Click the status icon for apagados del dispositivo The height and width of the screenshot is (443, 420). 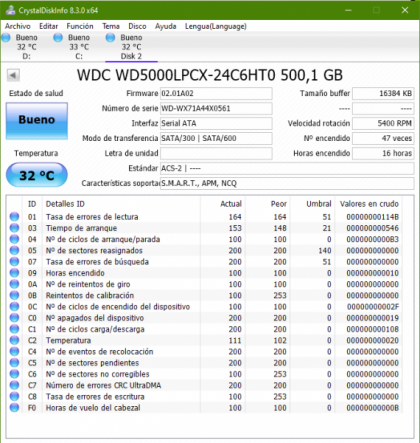tap(14, 318)
